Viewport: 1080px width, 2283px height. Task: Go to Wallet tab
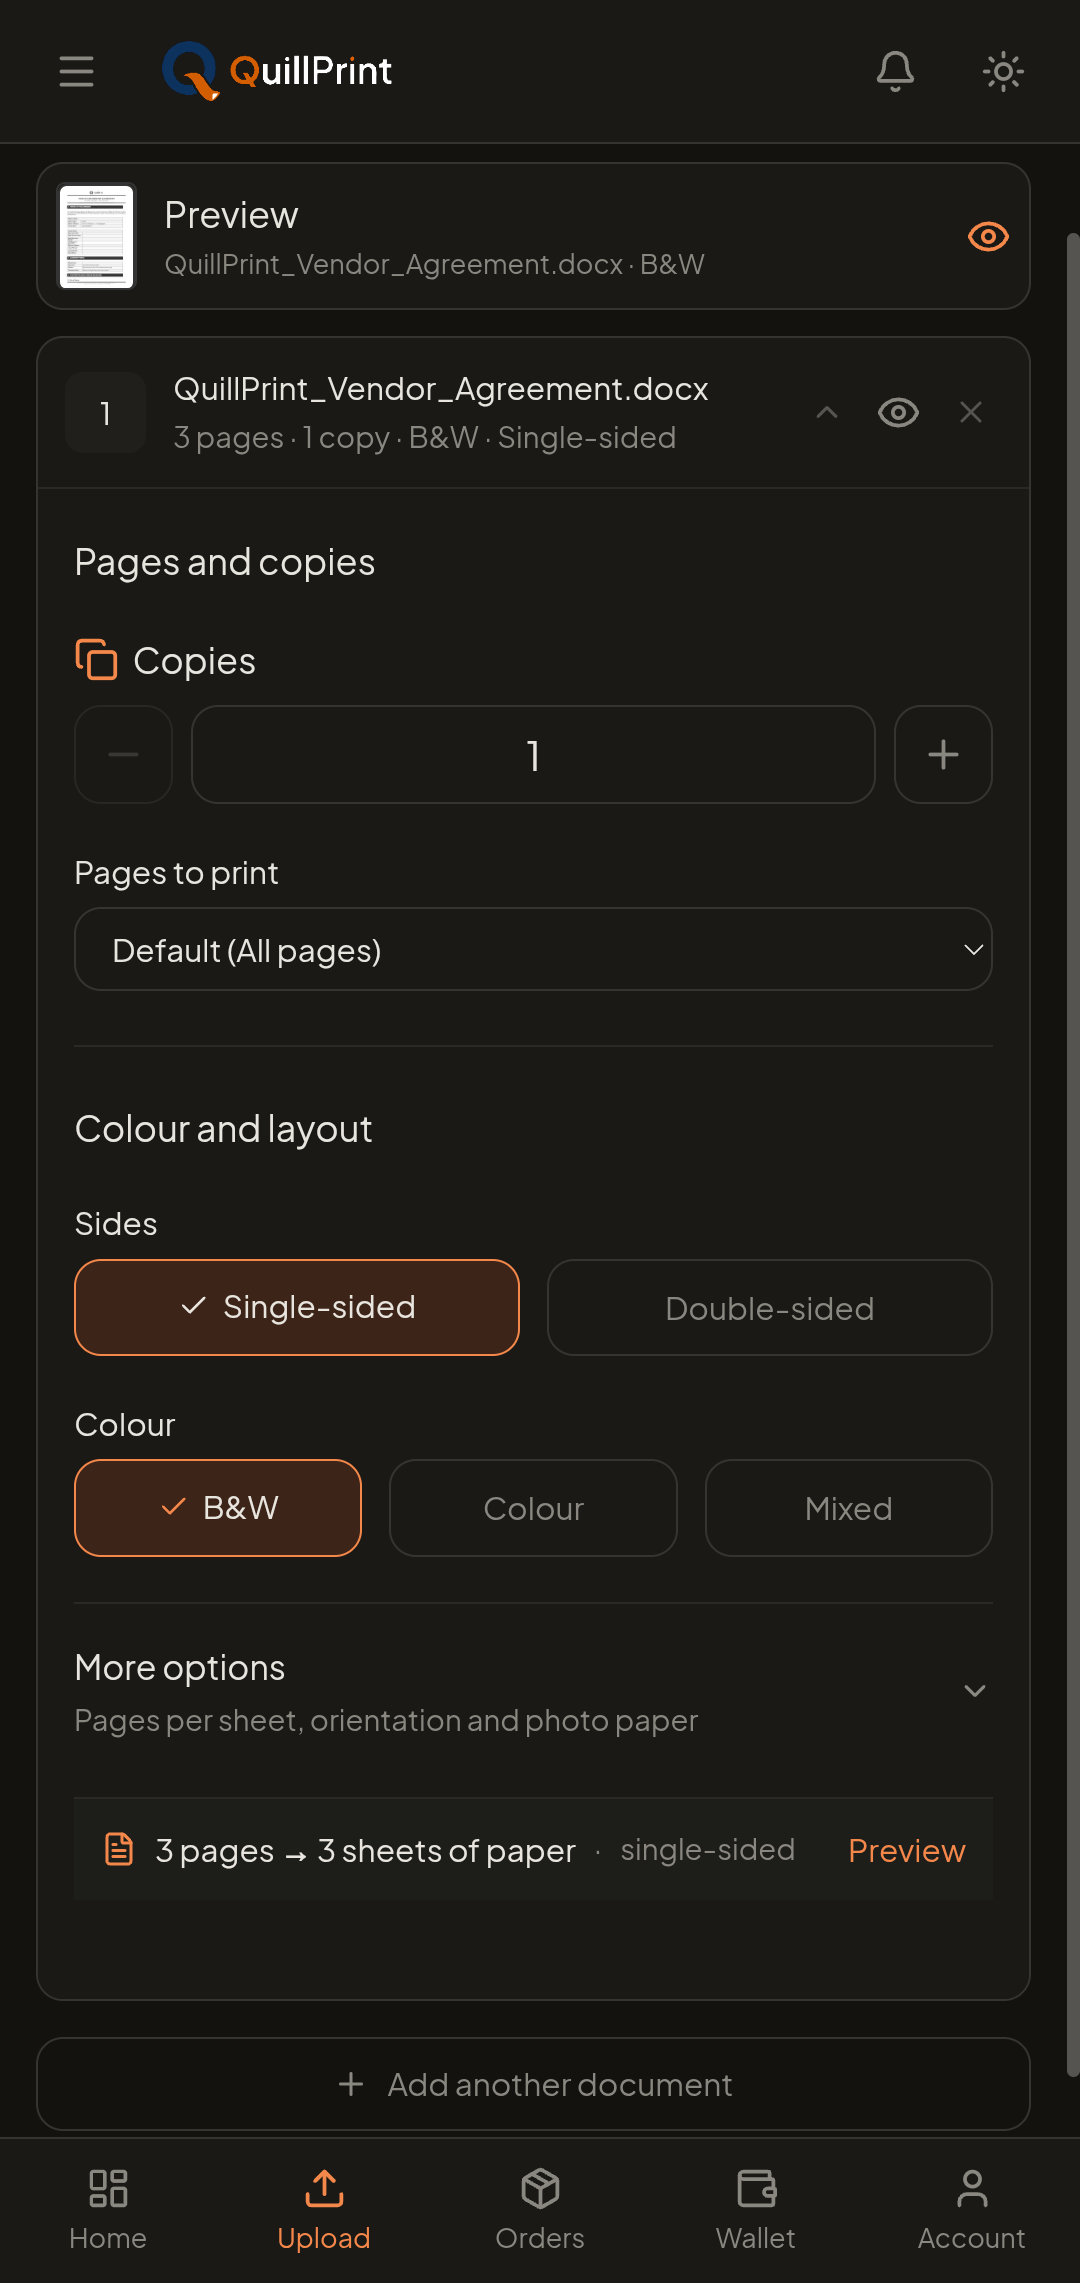click(756, 2210)
